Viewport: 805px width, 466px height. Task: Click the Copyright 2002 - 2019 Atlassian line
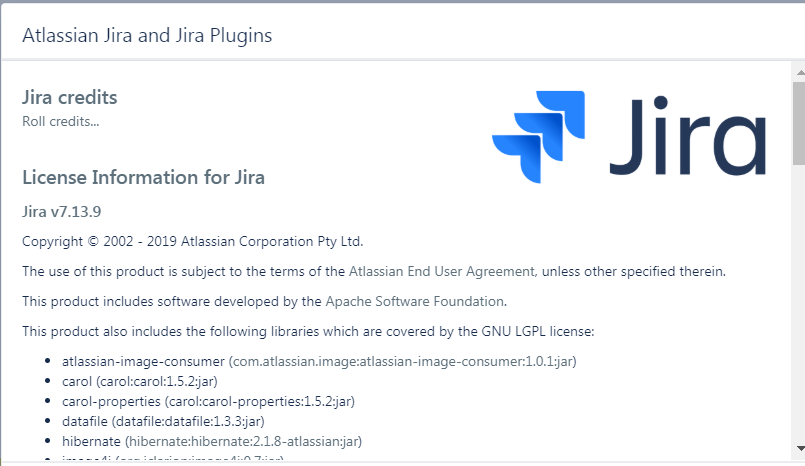(x=193, y=241)
